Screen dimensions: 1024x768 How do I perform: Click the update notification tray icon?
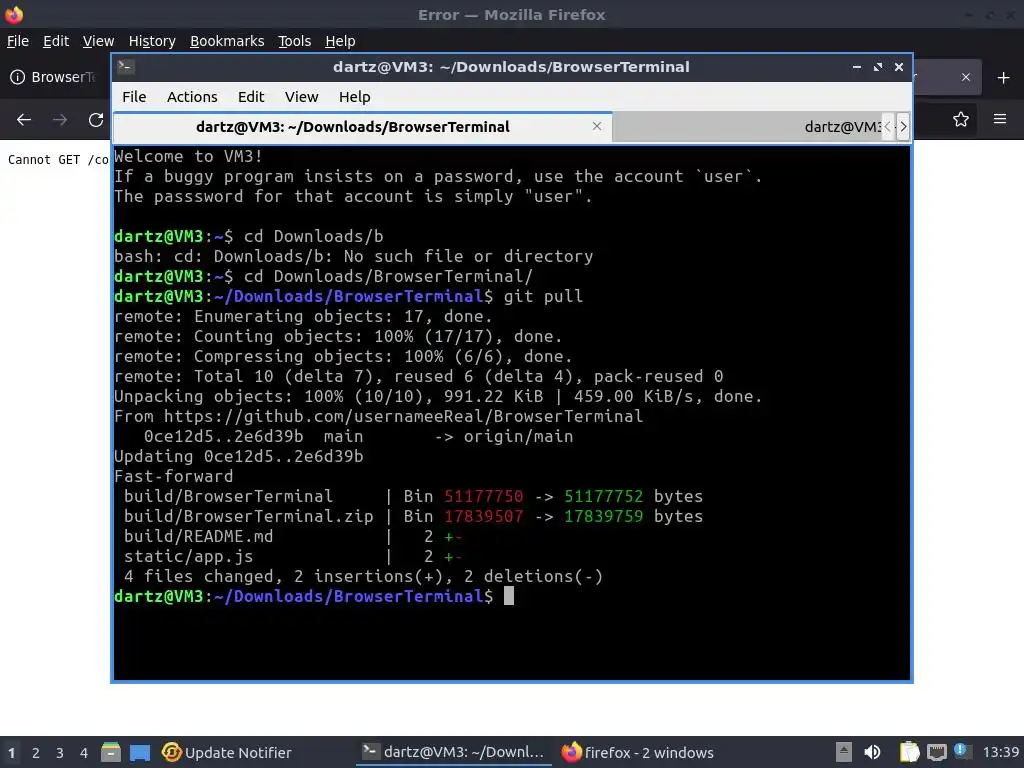pyautogui.click(x=962, y=751)
